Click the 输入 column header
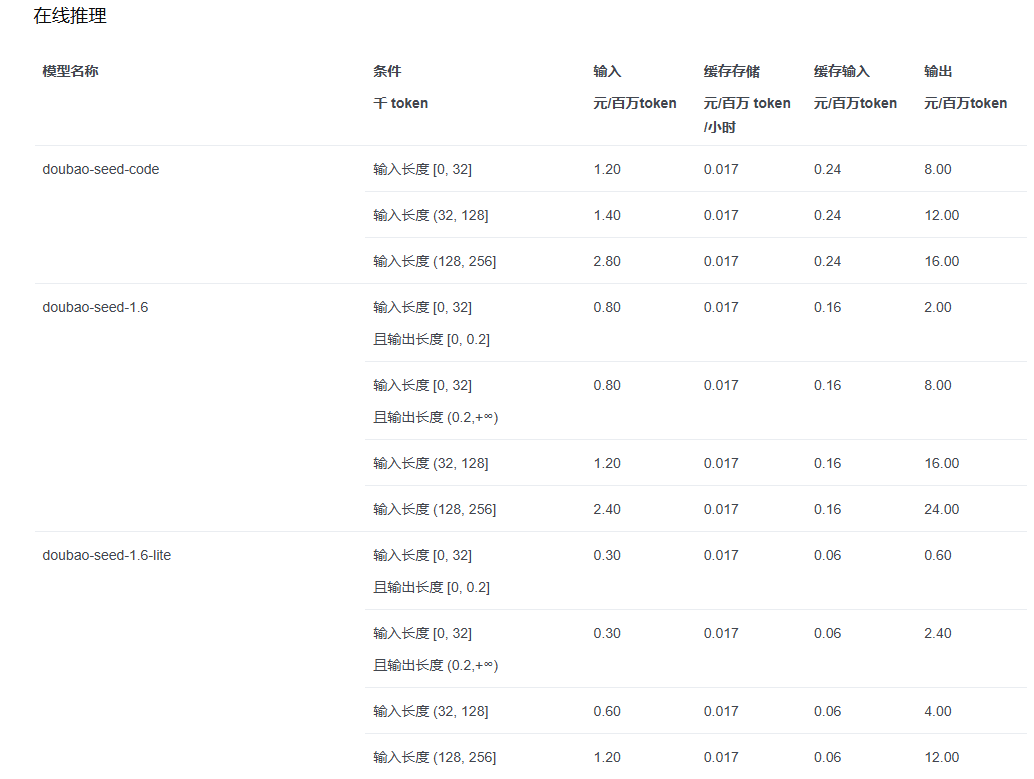 (607, 71)
